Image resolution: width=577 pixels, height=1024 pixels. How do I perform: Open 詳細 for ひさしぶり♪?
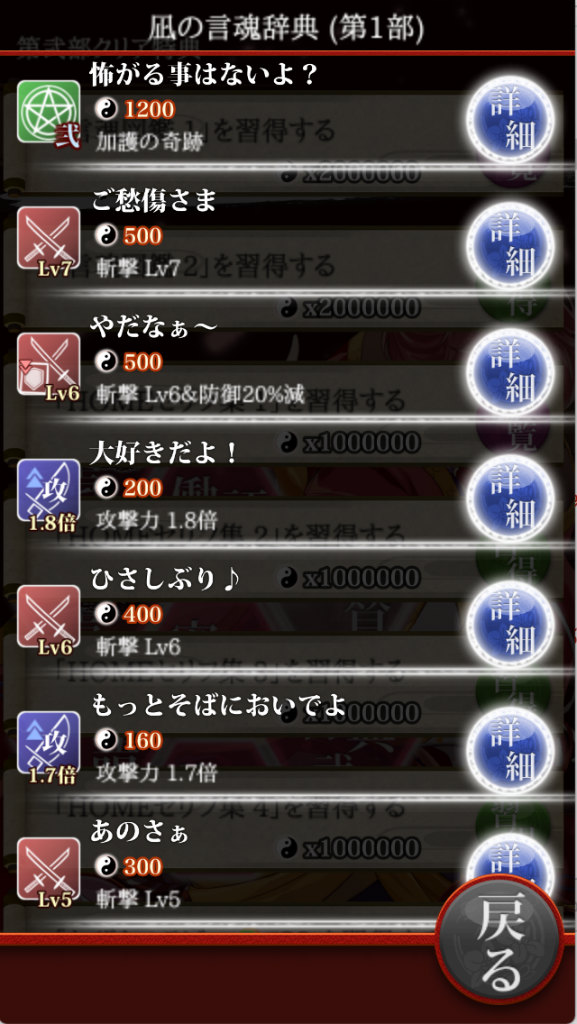510,624
